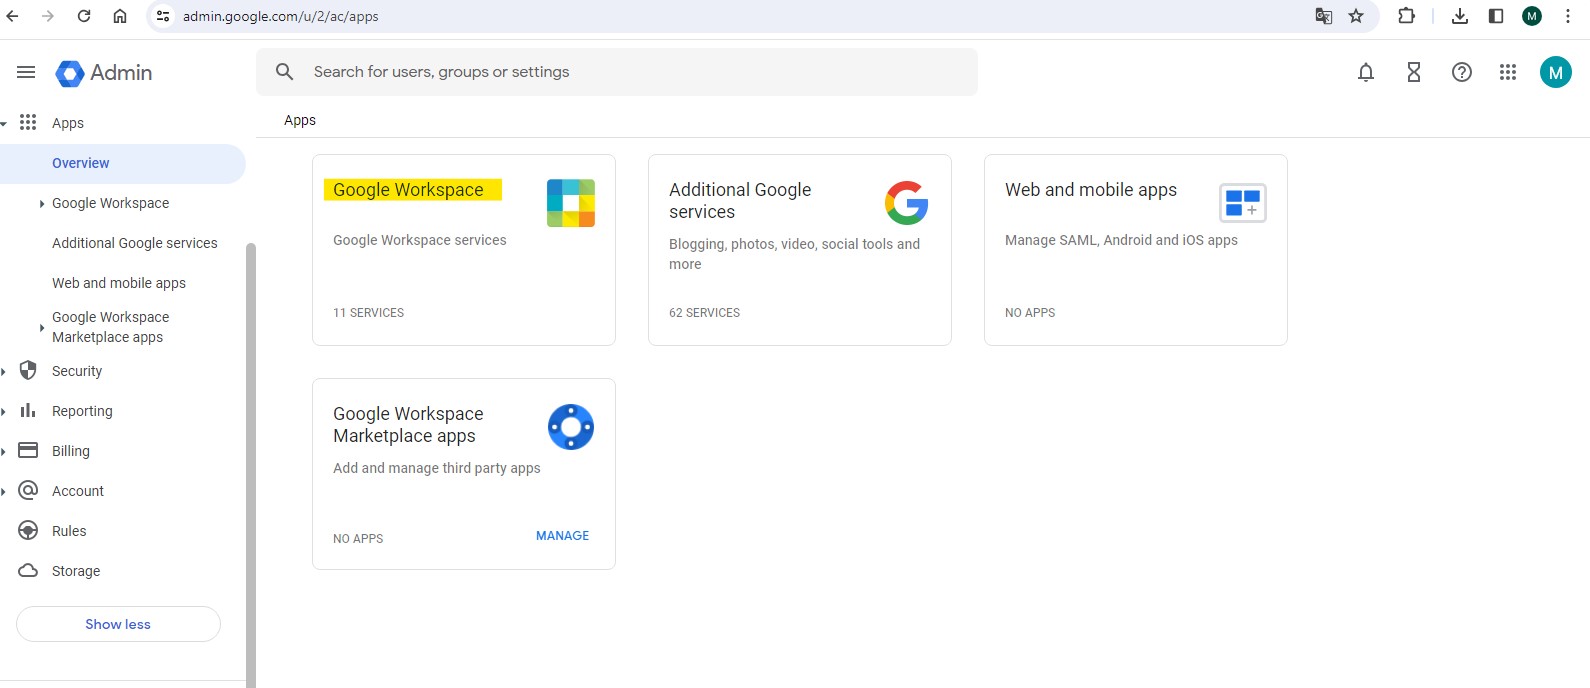Click the search magnifier icon
The width and height of the screenshot is (1590, 688).
pos(285,72)
